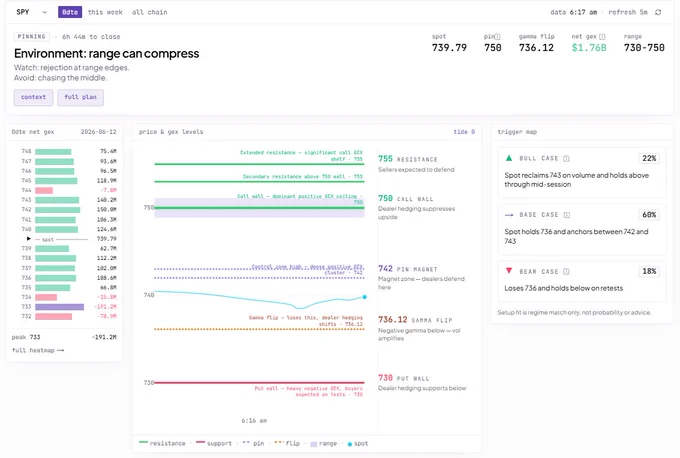
Task: Click the 755 RESISTANCE level label
Action: (408, 159)
